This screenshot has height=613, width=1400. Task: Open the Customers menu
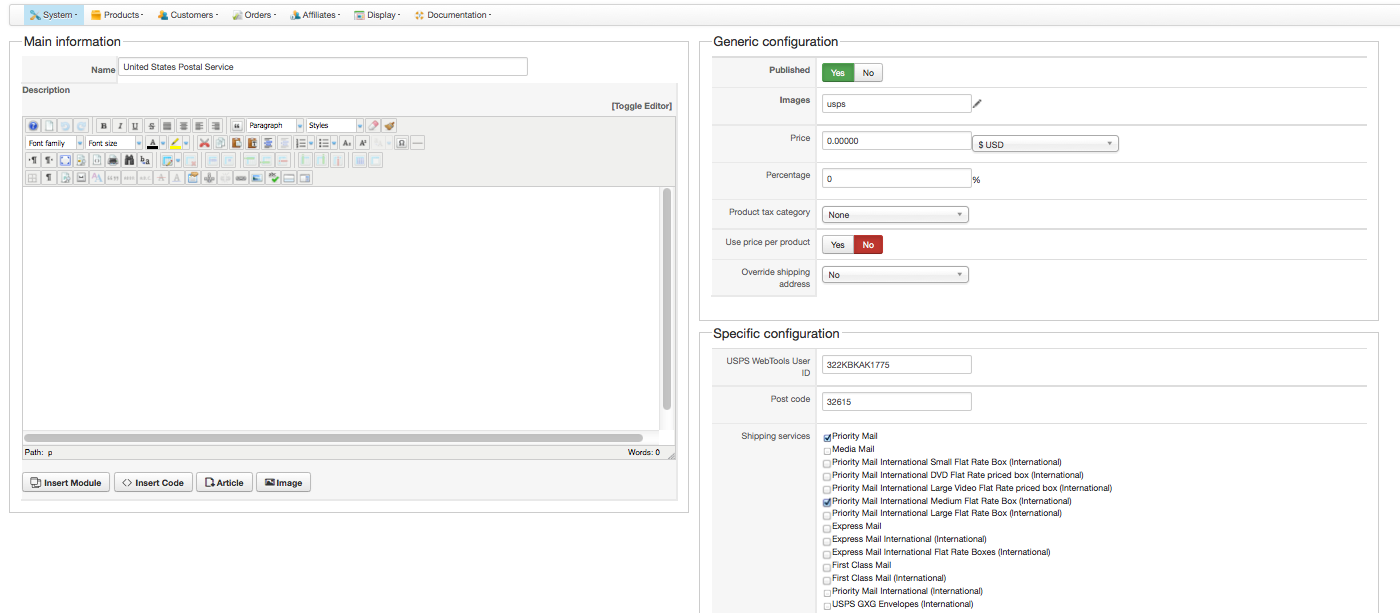pos(187,15)
